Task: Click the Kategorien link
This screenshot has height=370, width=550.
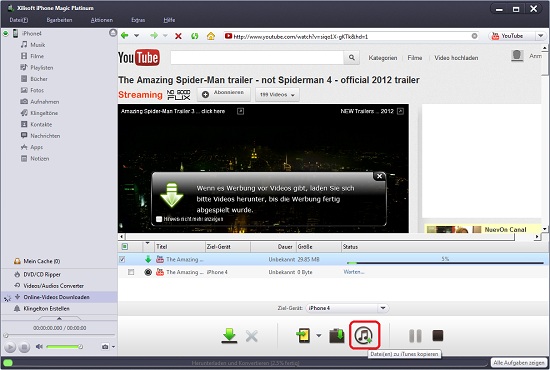Action: coord(383,58)
